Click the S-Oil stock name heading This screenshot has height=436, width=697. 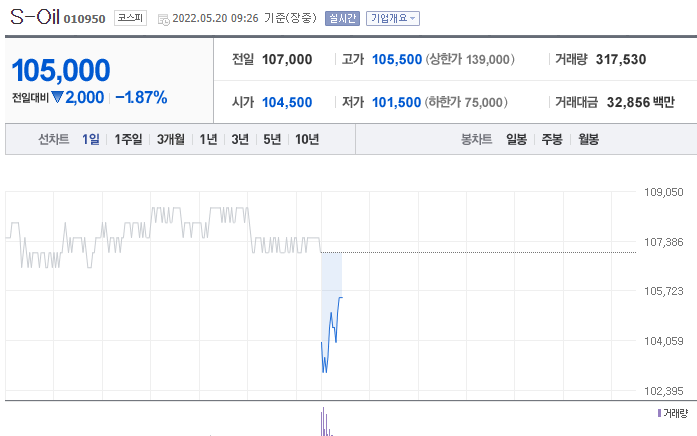(x=33, y=17)
